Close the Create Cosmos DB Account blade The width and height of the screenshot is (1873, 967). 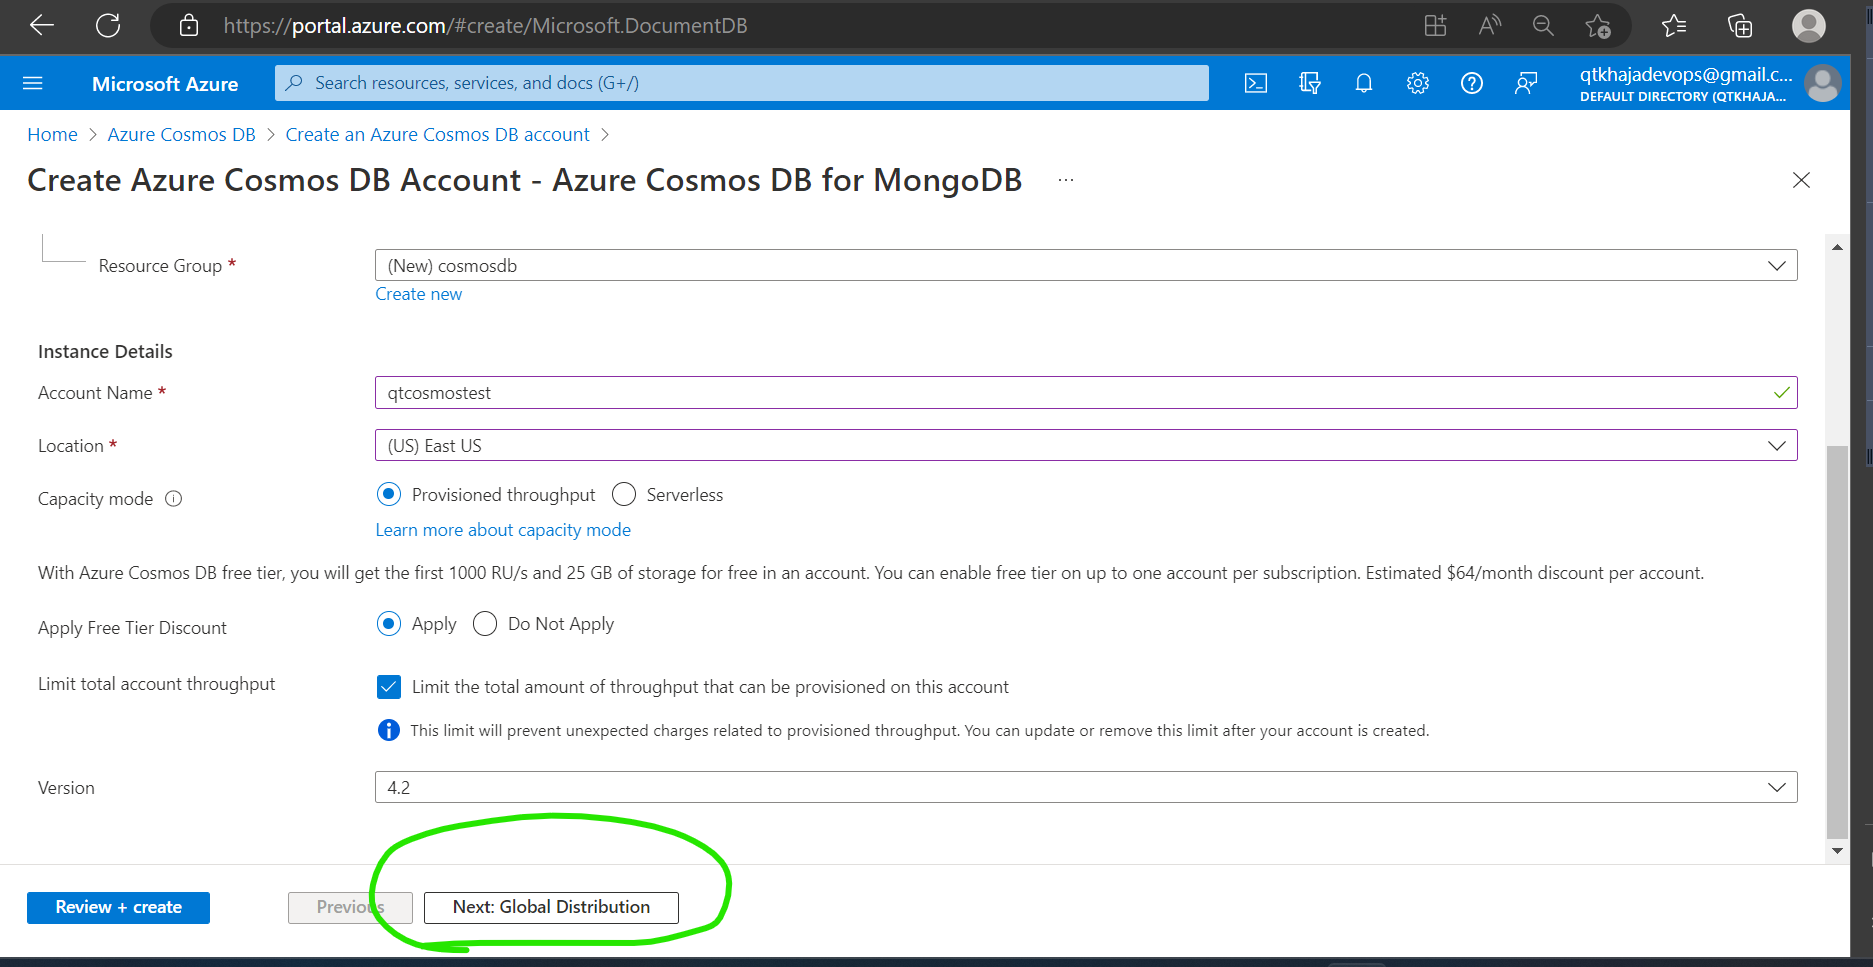[1801, 180]
